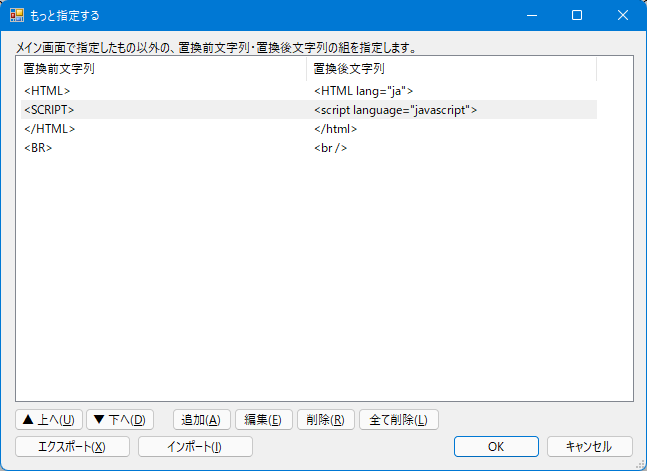This screenshot has height=471, width=647.
Task: Select the <BR> row
Action: click(38, 148)
